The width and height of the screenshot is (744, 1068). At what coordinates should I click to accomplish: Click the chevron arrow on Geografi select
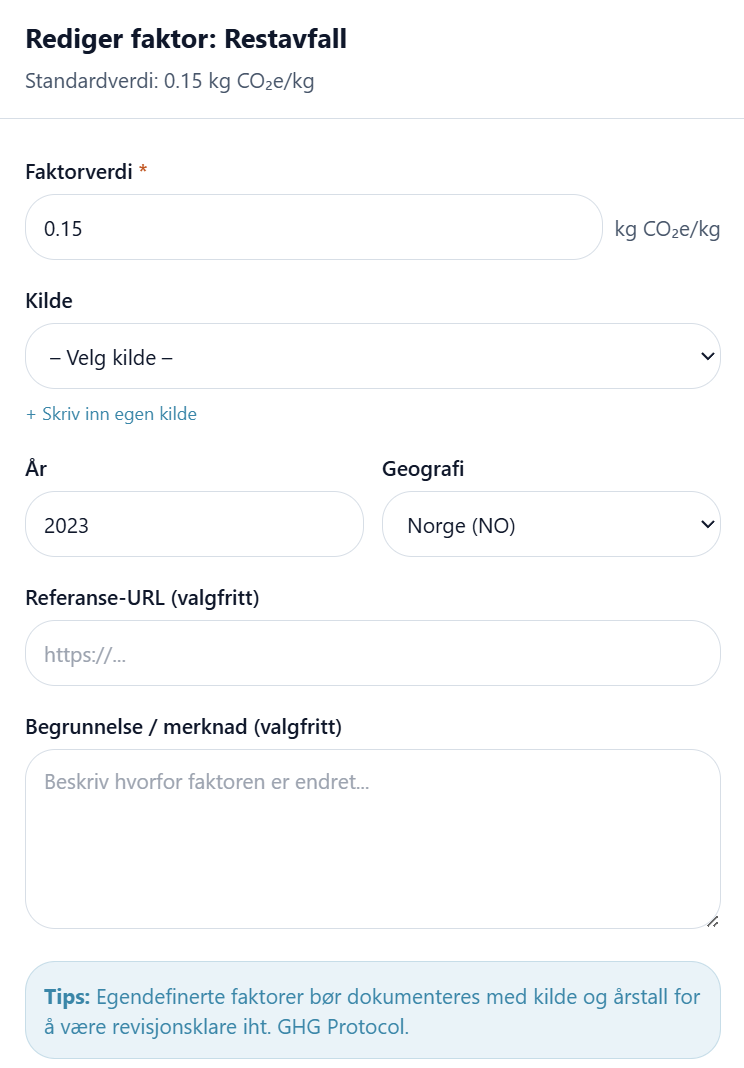click(x=708, y=525)
